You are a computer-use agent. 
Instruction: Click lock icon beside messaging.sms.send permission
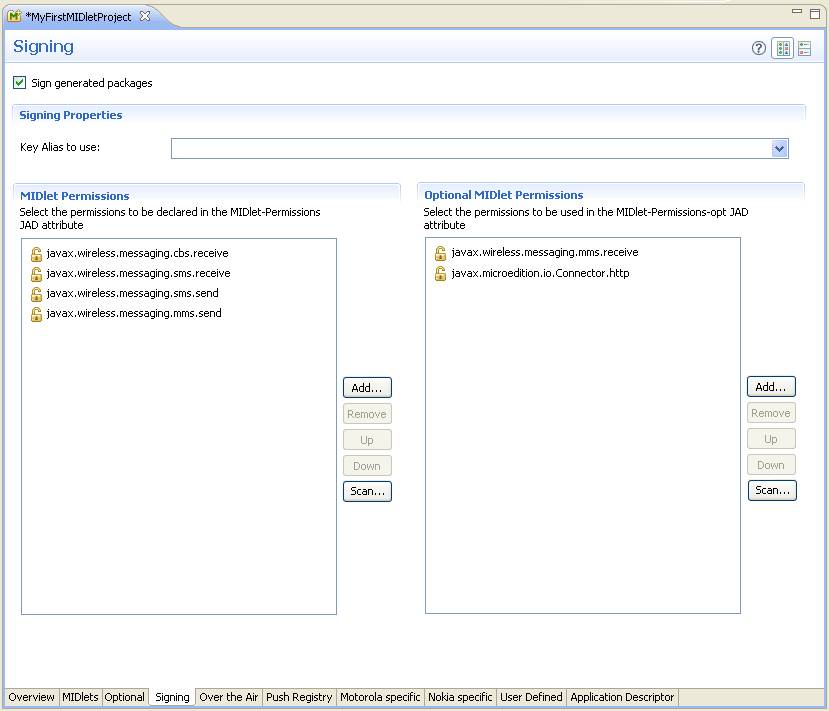36,294
